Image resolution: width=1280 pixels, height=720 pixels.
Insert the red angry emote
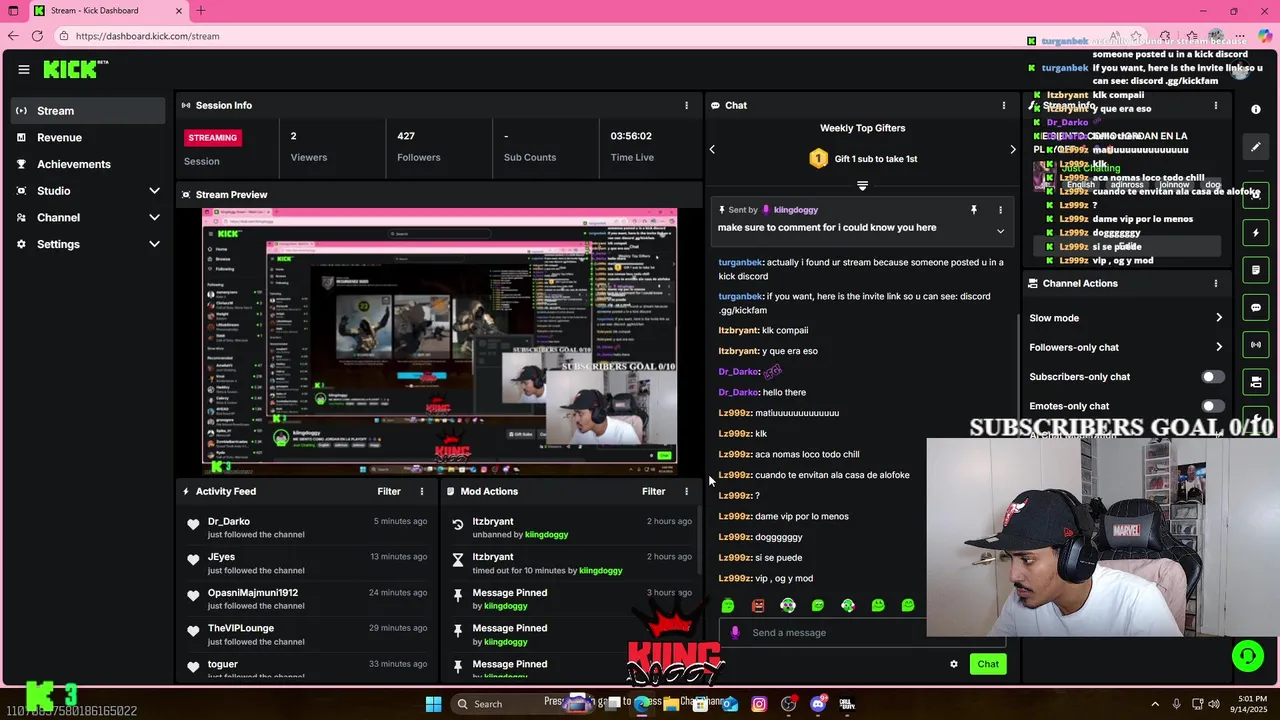pyautogui.click(x=758, y=605)
